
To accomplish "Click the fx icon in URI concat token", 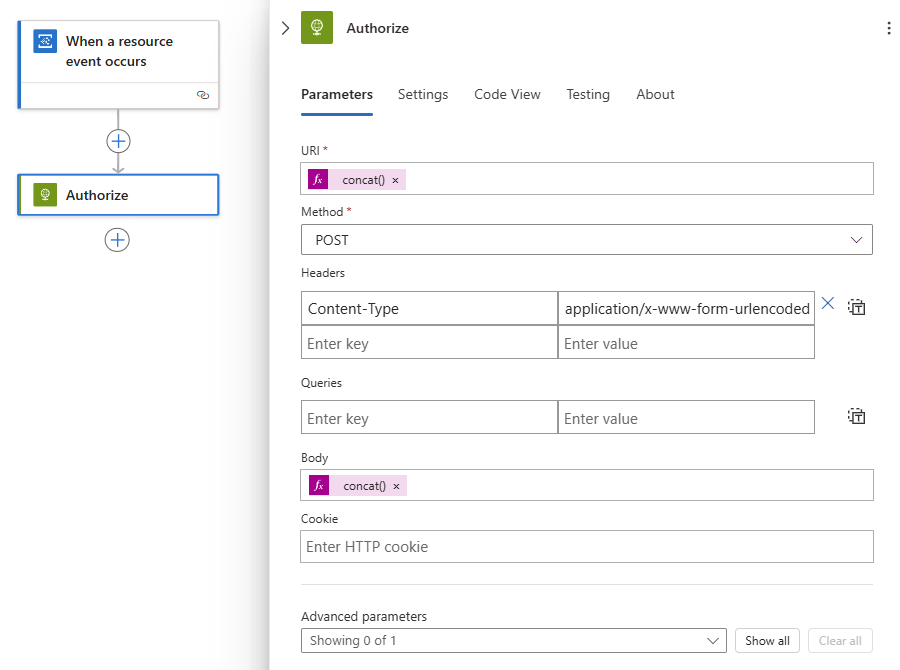I will tap(318, 180).
